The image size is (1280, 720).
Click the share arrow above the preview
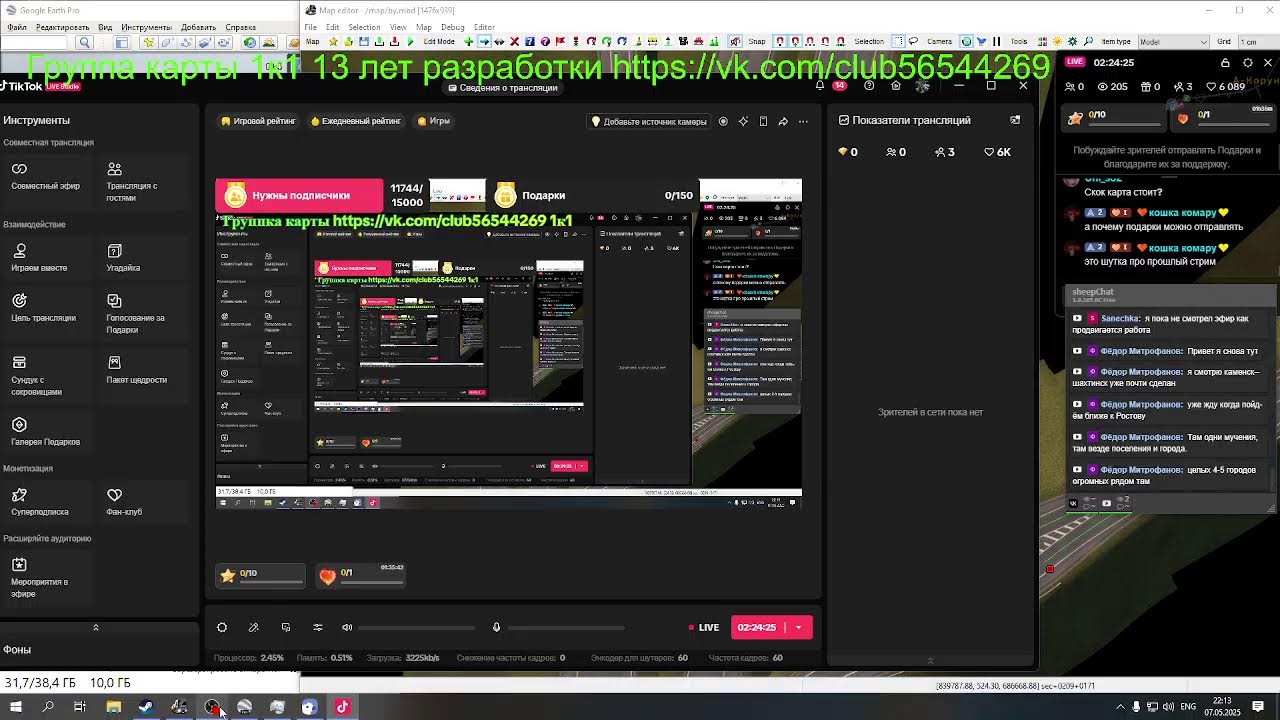(x=783, y=121)
